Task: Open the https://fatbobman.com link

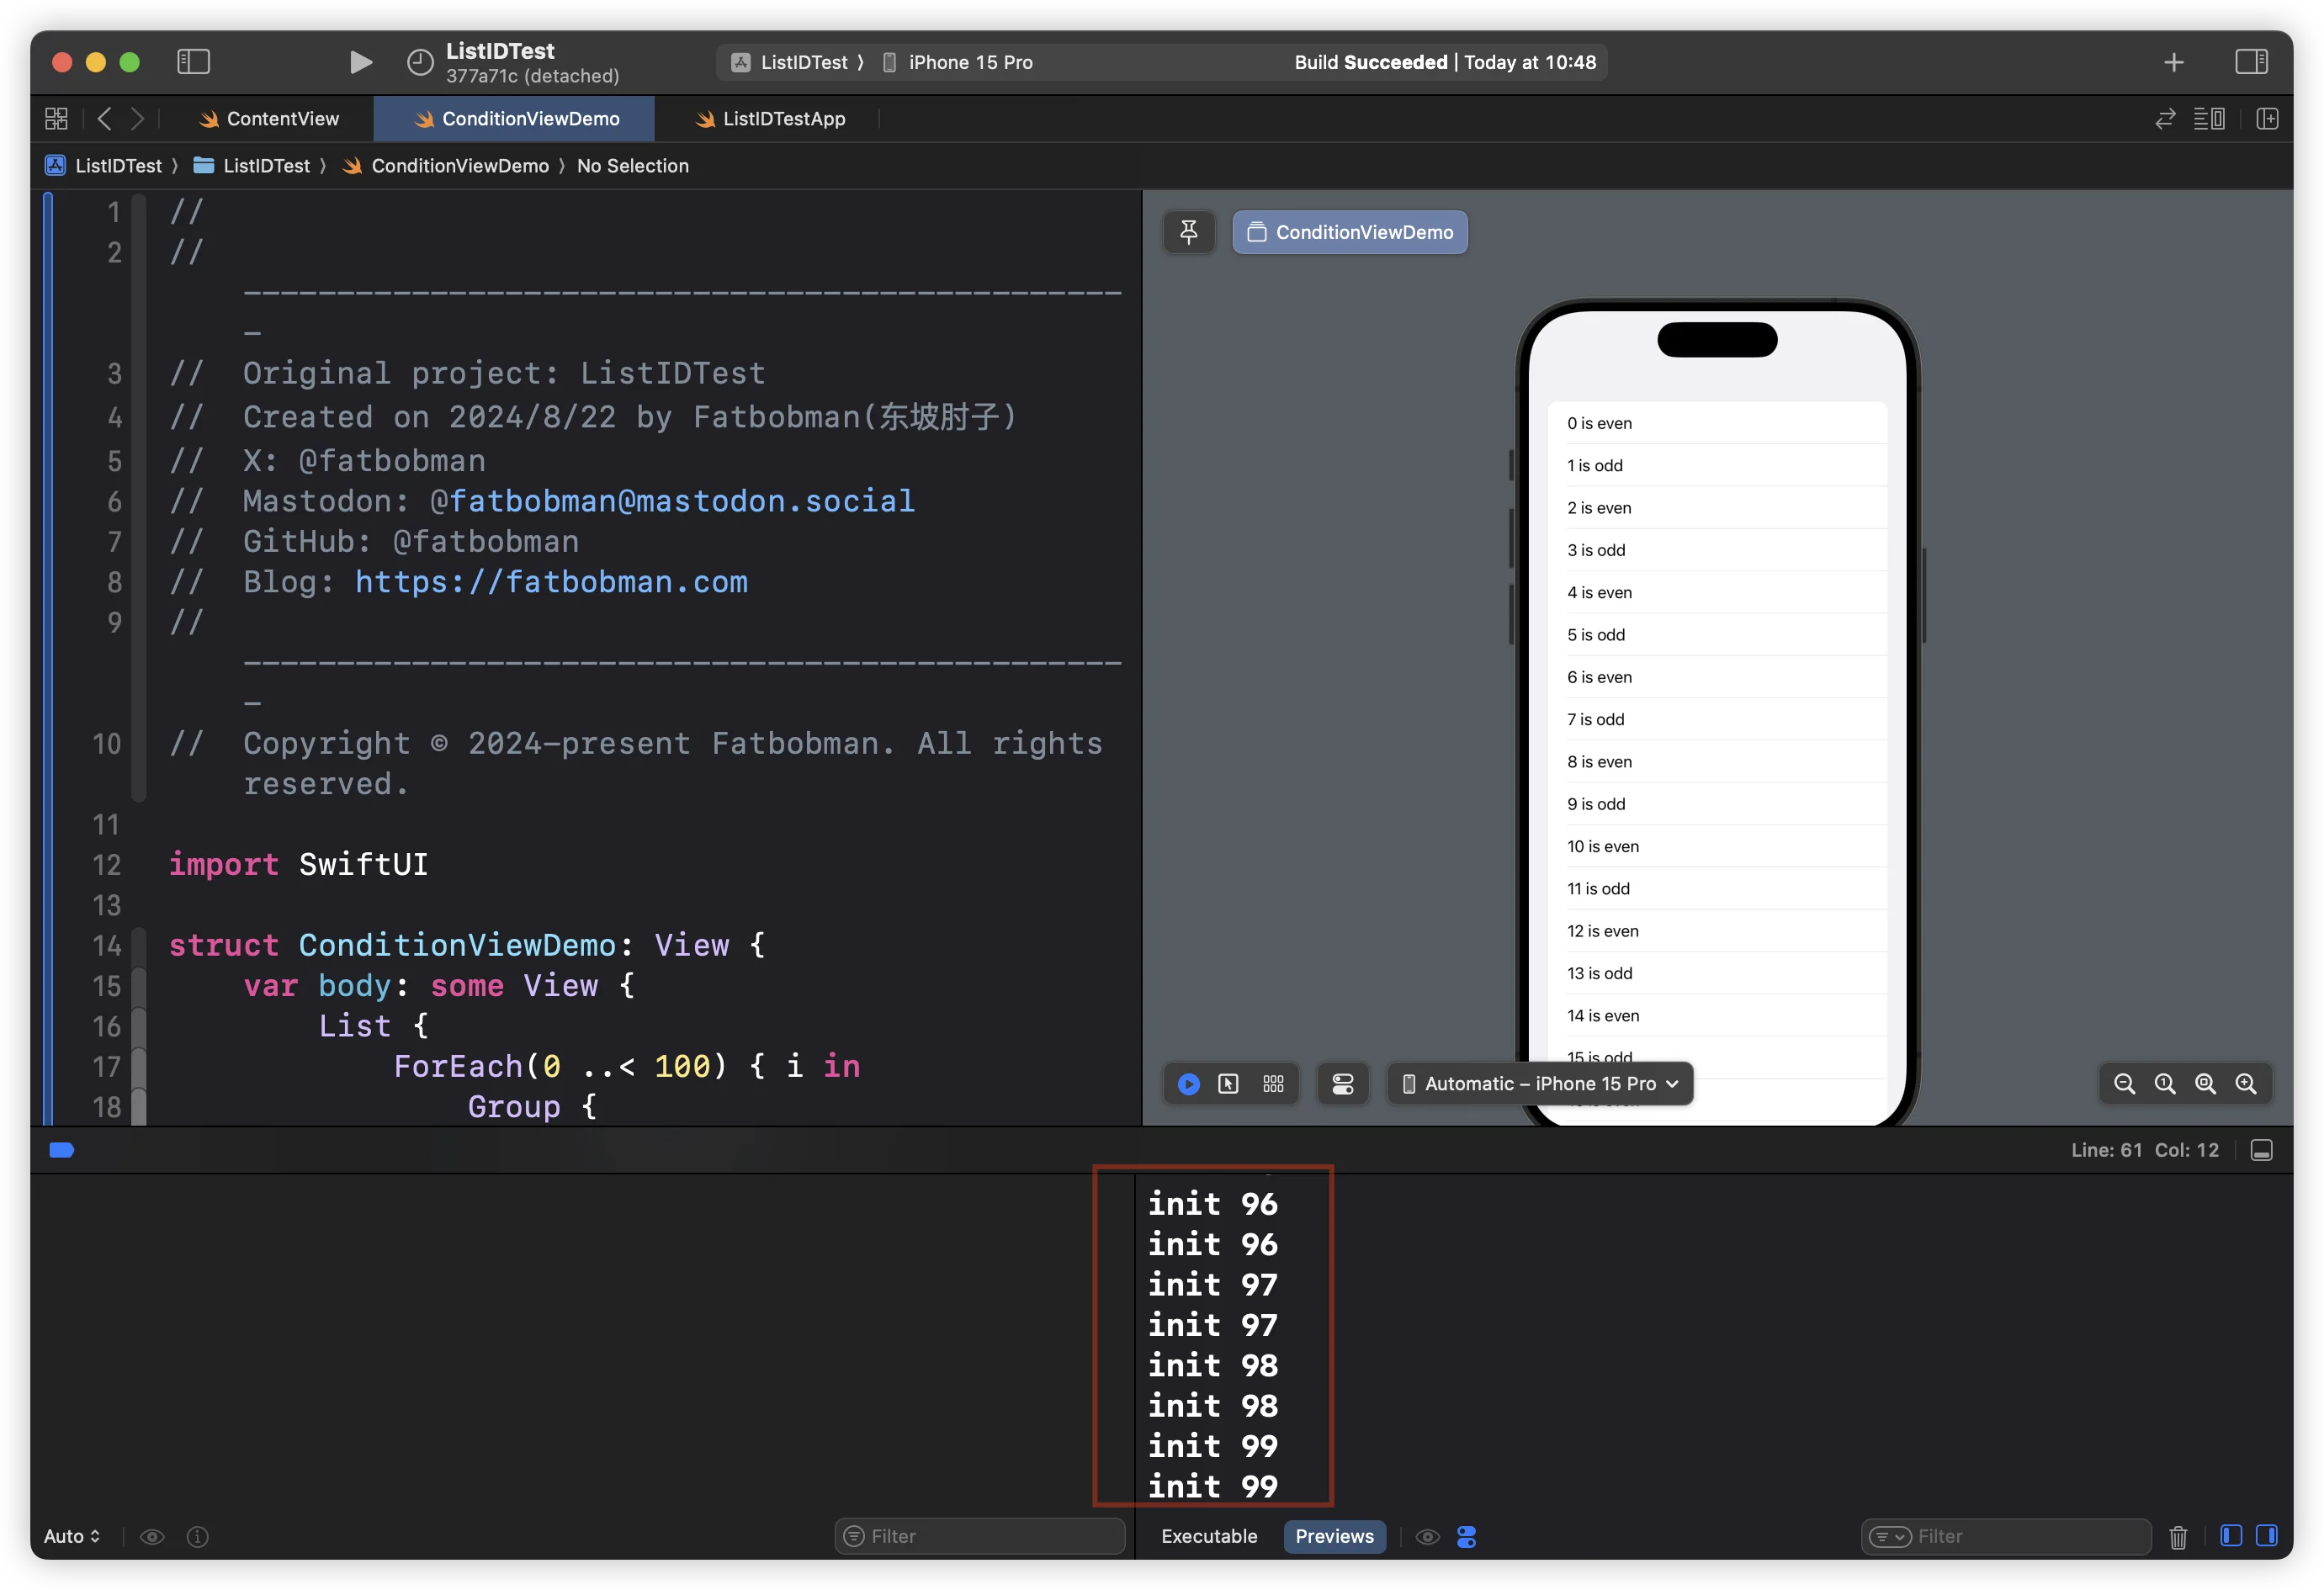Action: pyautogui.click(x=551, y=582)
